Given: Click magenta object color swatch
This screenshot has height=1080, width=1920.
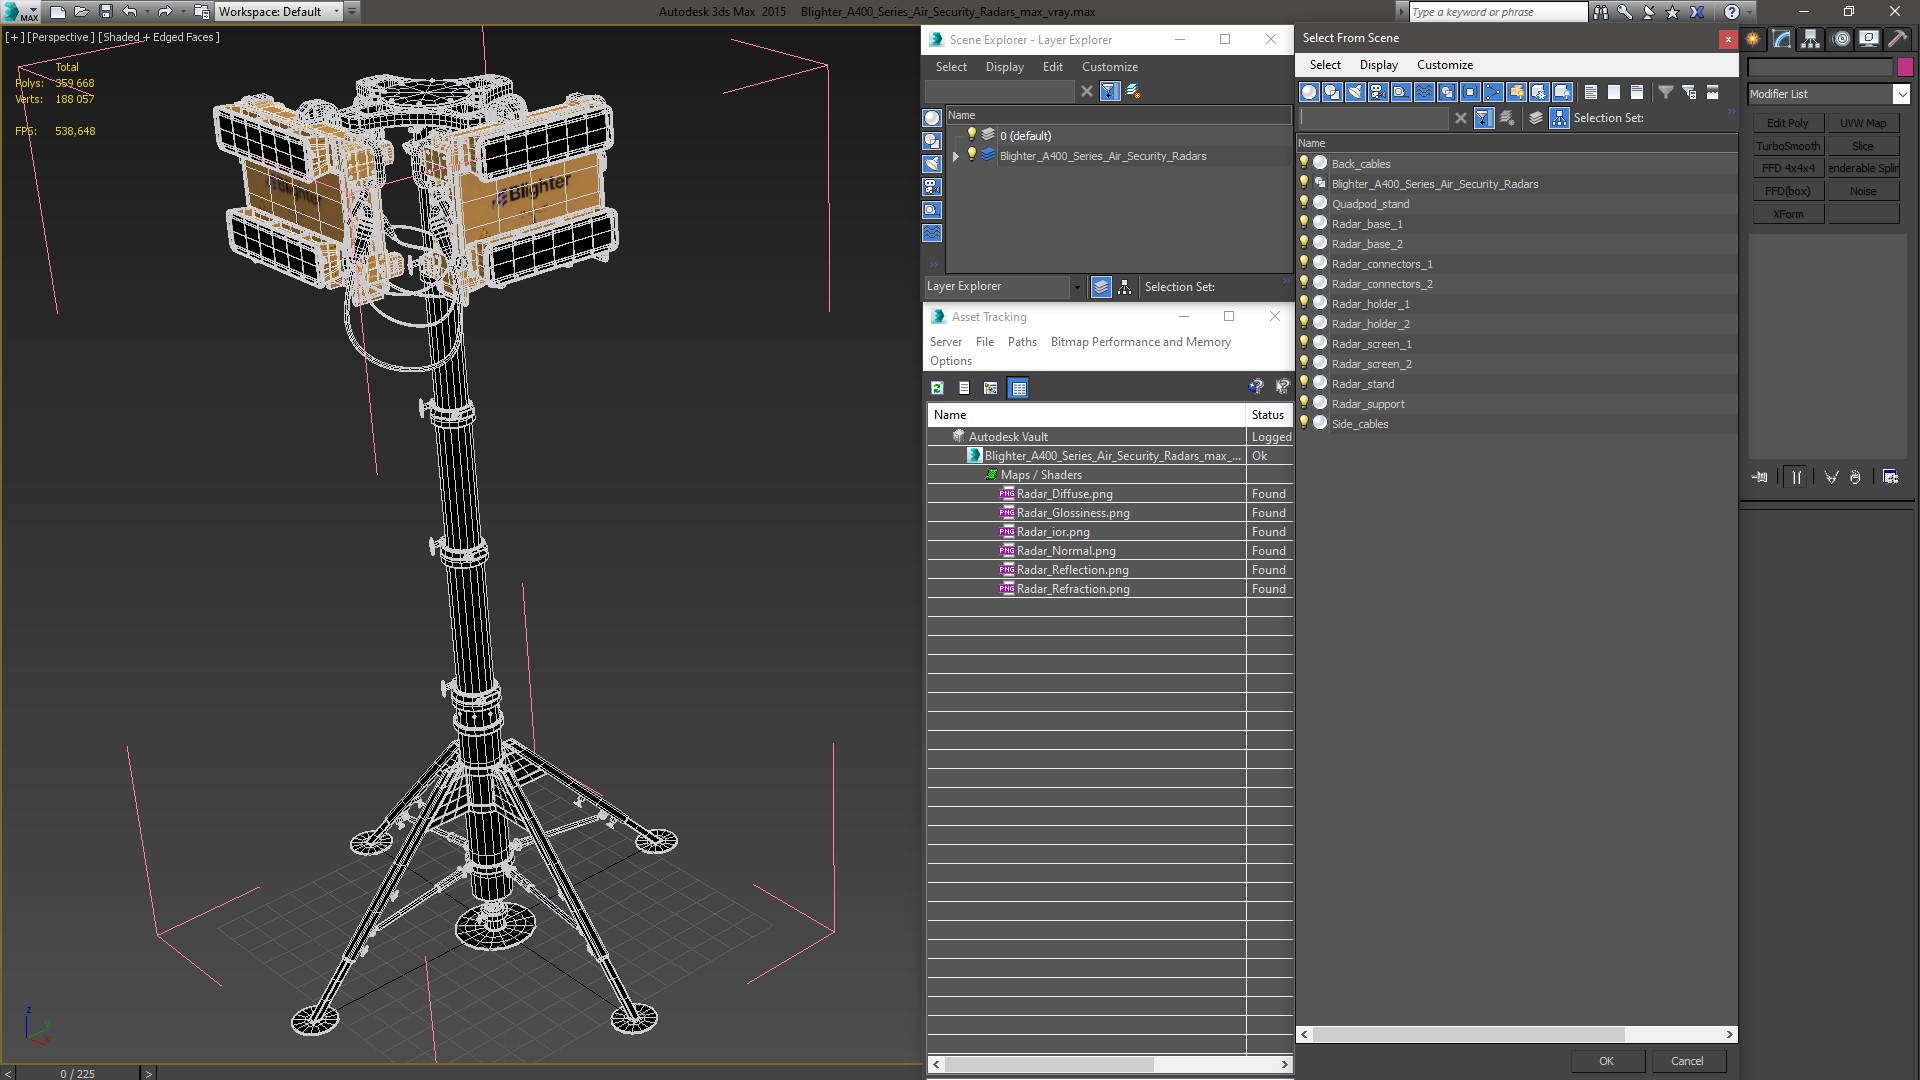Looking at the screenshot, I should click(1905, 67).
